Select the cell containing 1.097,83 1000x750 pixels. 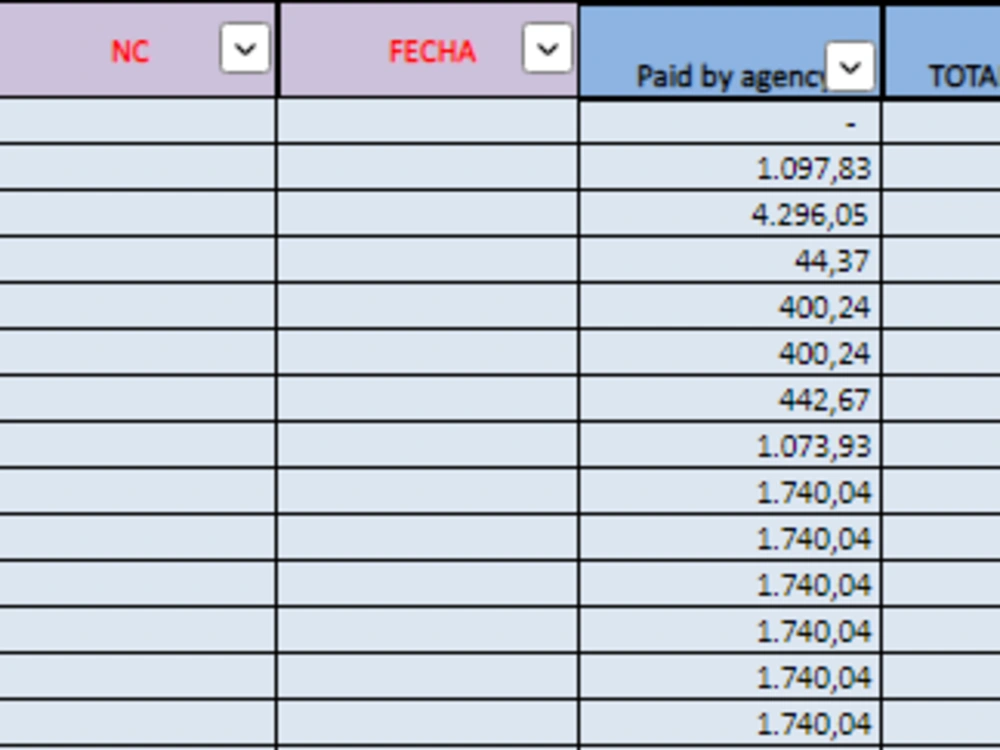730,168
